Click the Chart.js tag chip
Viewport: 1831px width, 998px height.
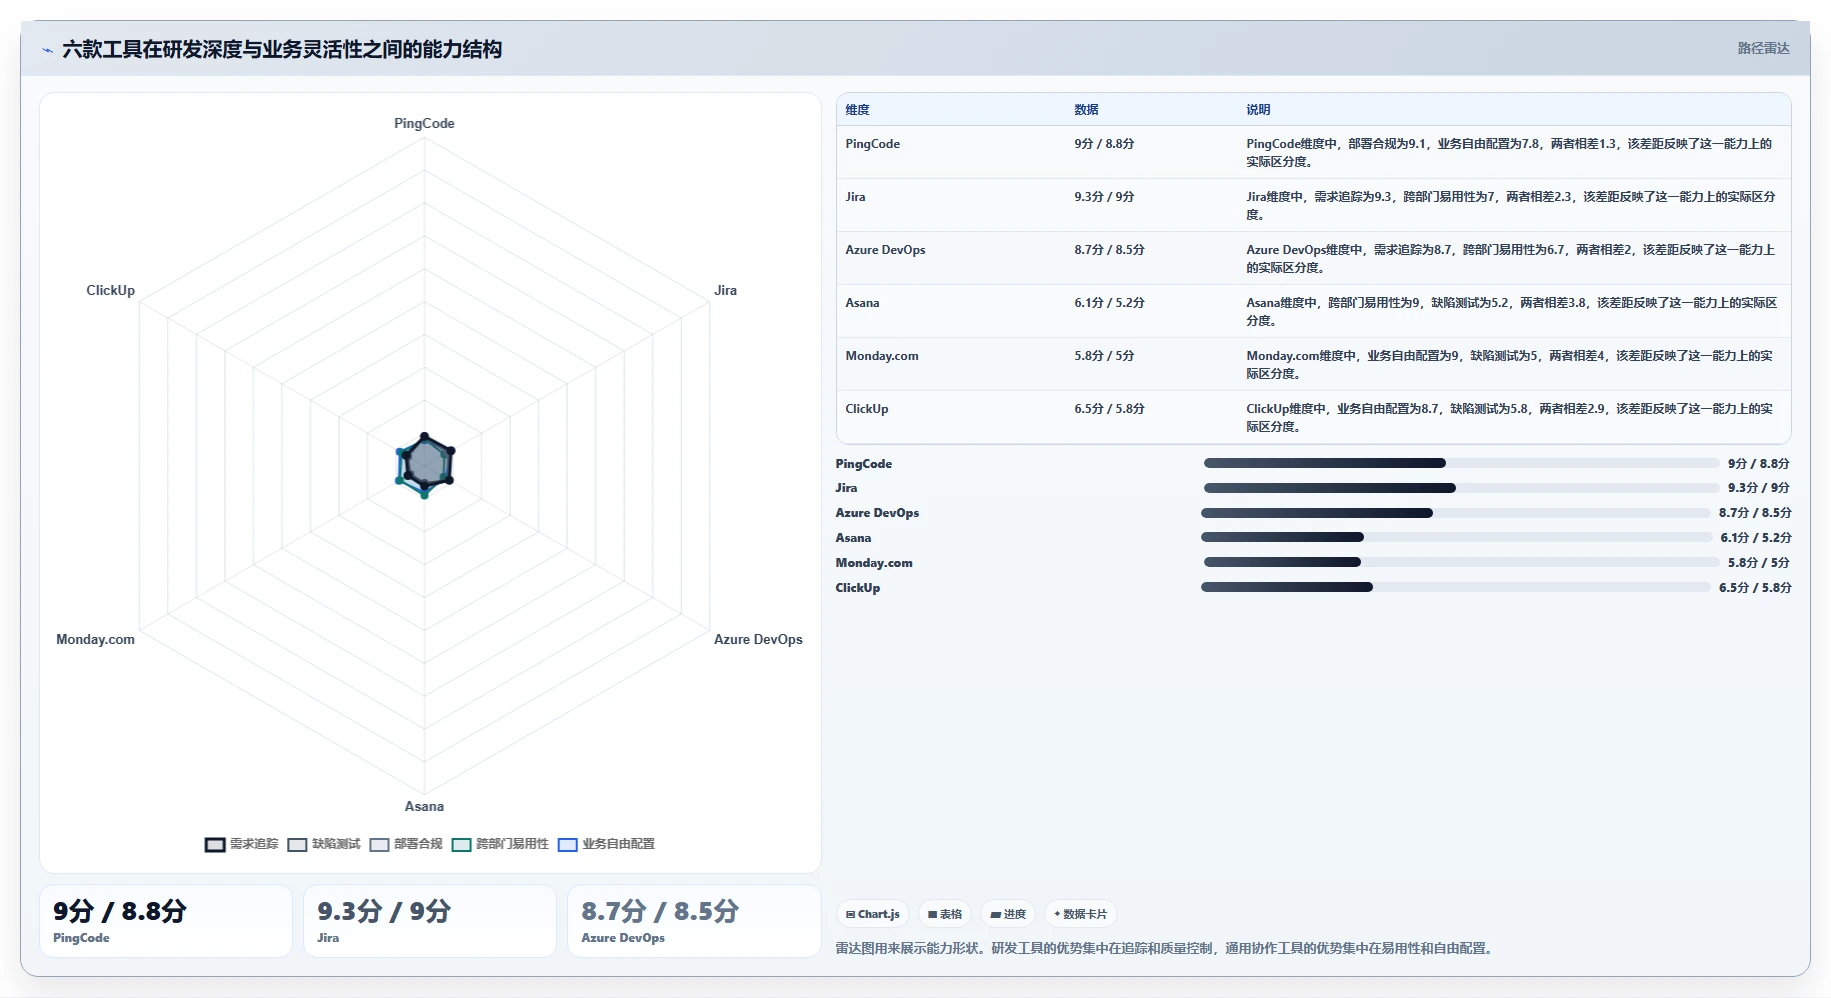tap(873, 914)
